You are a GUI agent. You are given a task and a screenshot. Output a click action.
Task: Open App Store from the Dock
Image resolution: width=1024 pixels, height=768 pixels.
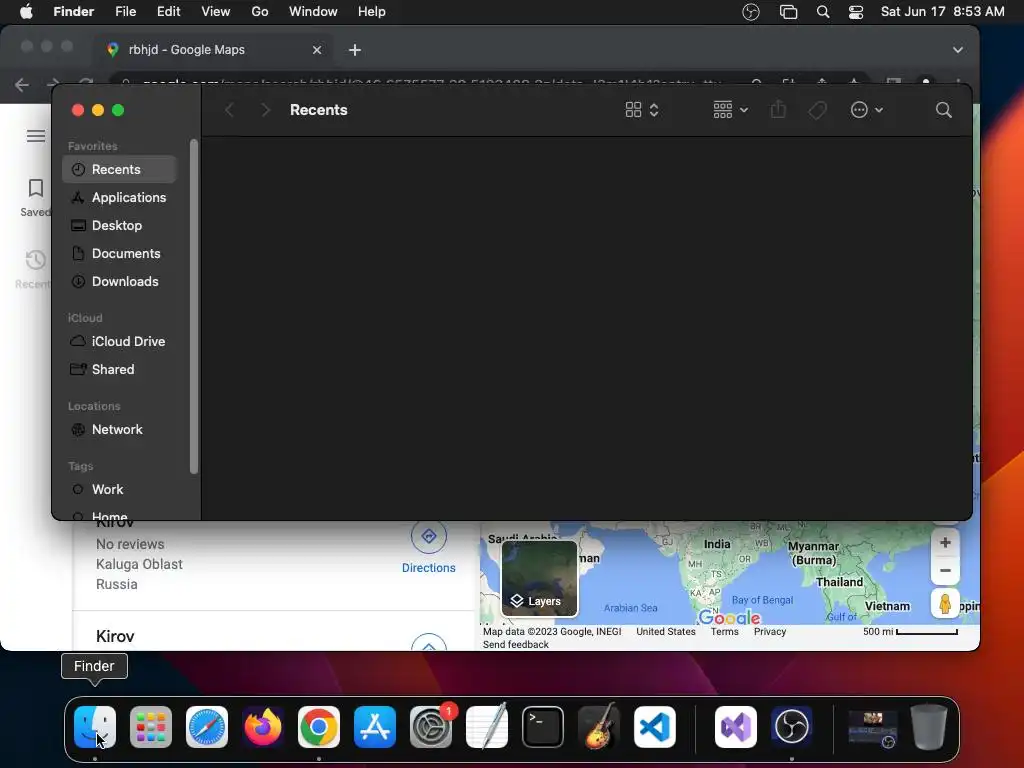tap(375, 727)
